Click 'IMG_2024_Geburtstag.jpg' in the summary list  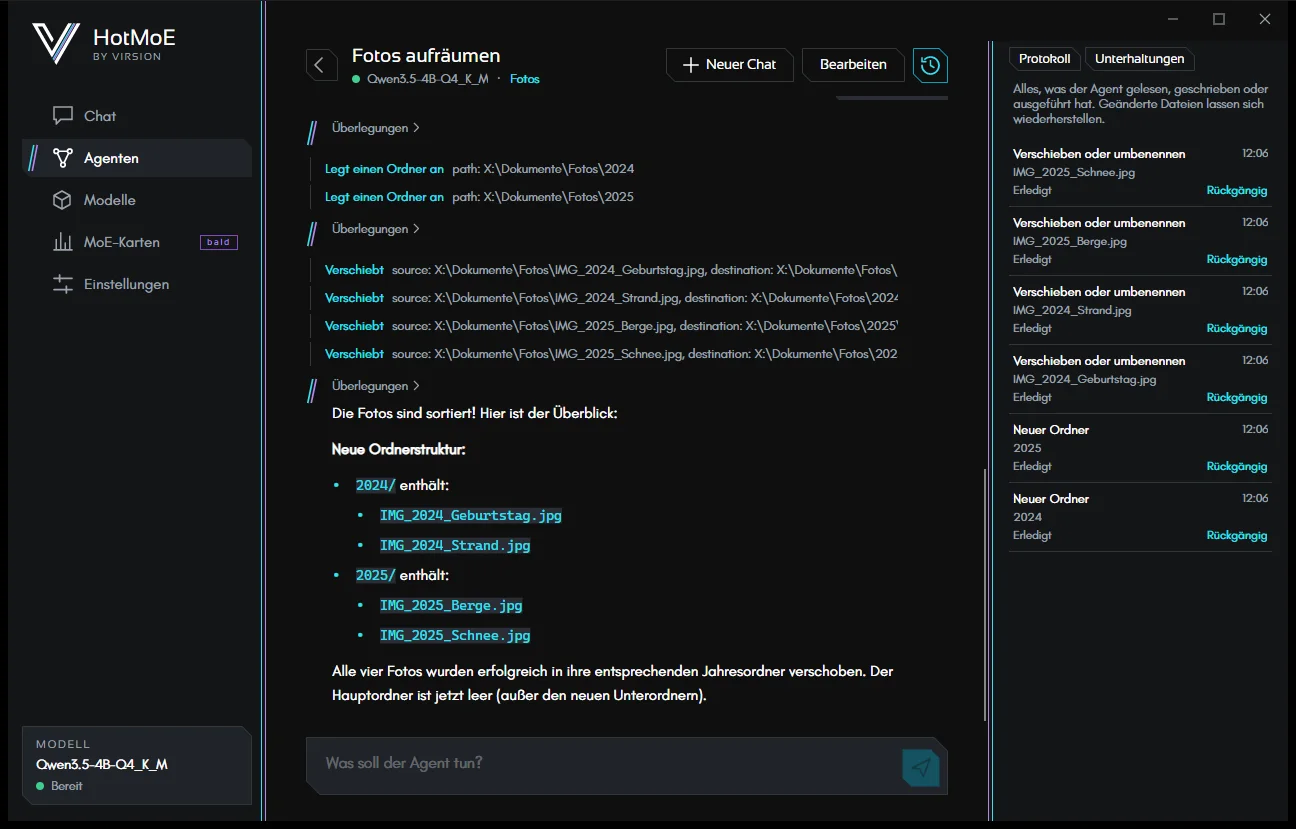tap(471, 515)
